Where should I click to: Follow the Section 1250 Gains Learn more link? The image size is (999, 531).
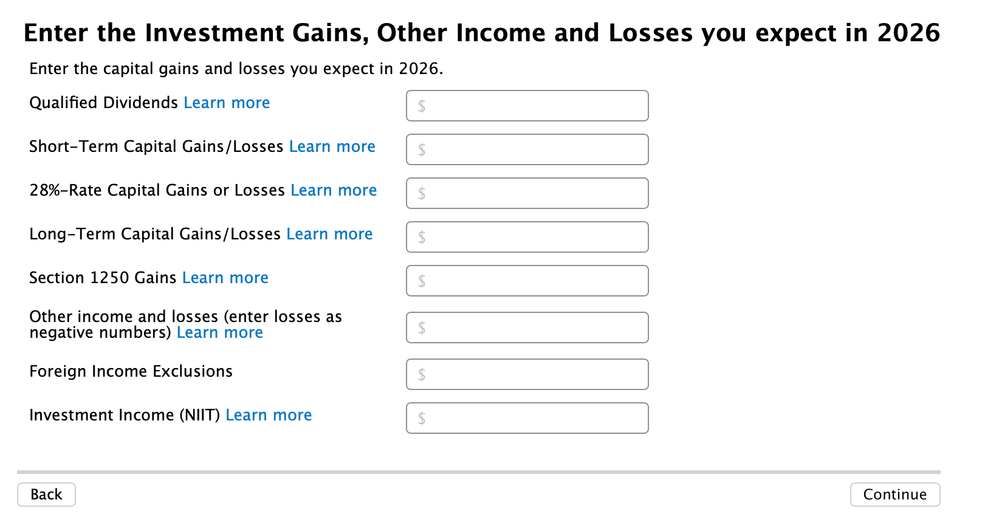coord(225,278)
